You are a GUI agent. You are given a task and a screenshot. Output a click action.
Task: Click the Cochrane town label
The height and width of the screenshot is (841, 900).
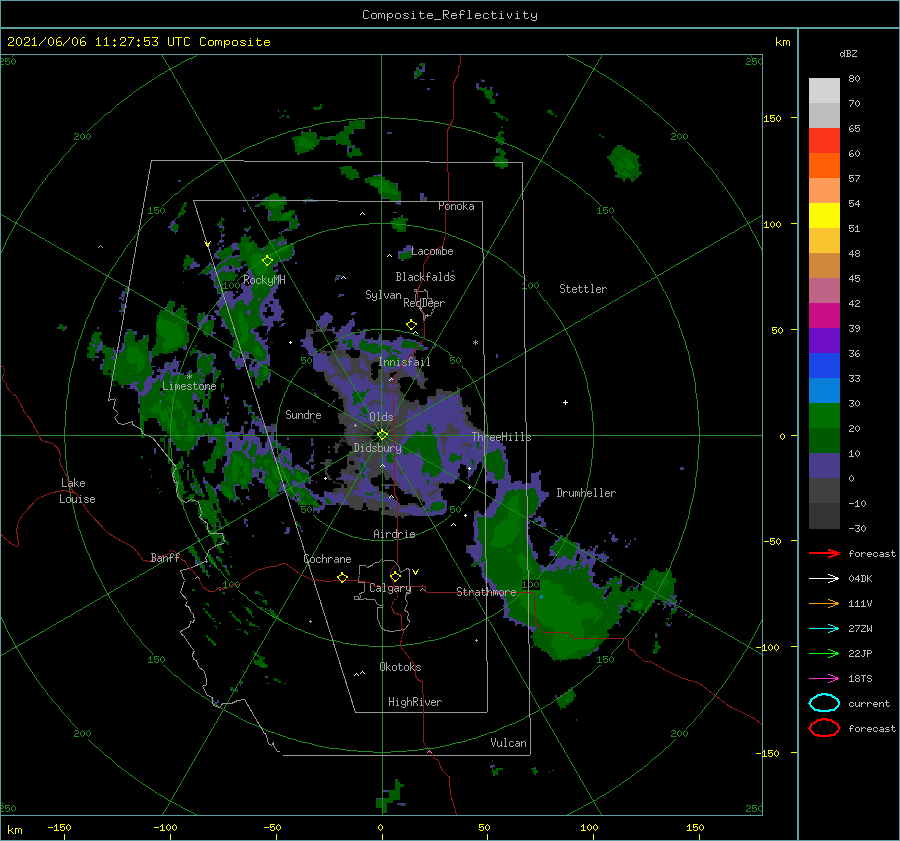[x=327, y=559]
